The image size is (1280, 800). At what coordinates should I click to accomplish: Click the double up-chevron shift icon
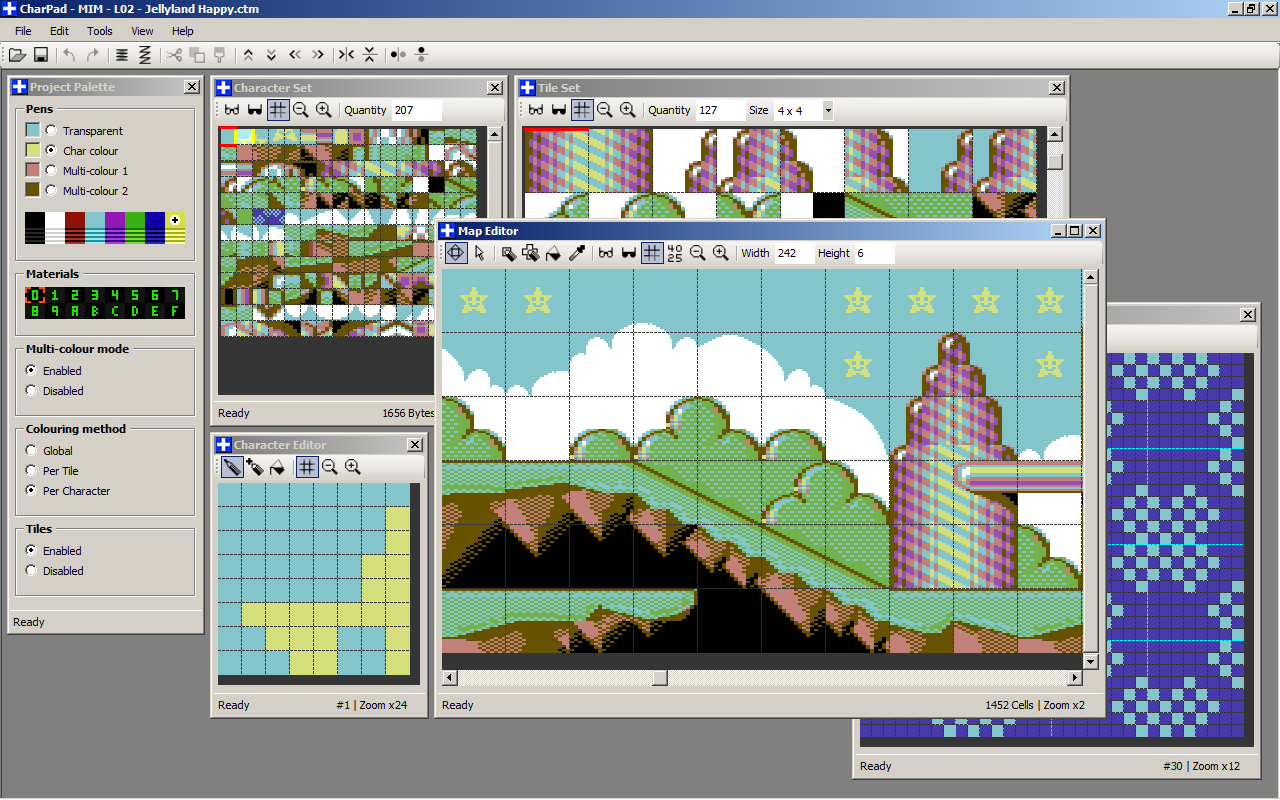click(248, 55)
